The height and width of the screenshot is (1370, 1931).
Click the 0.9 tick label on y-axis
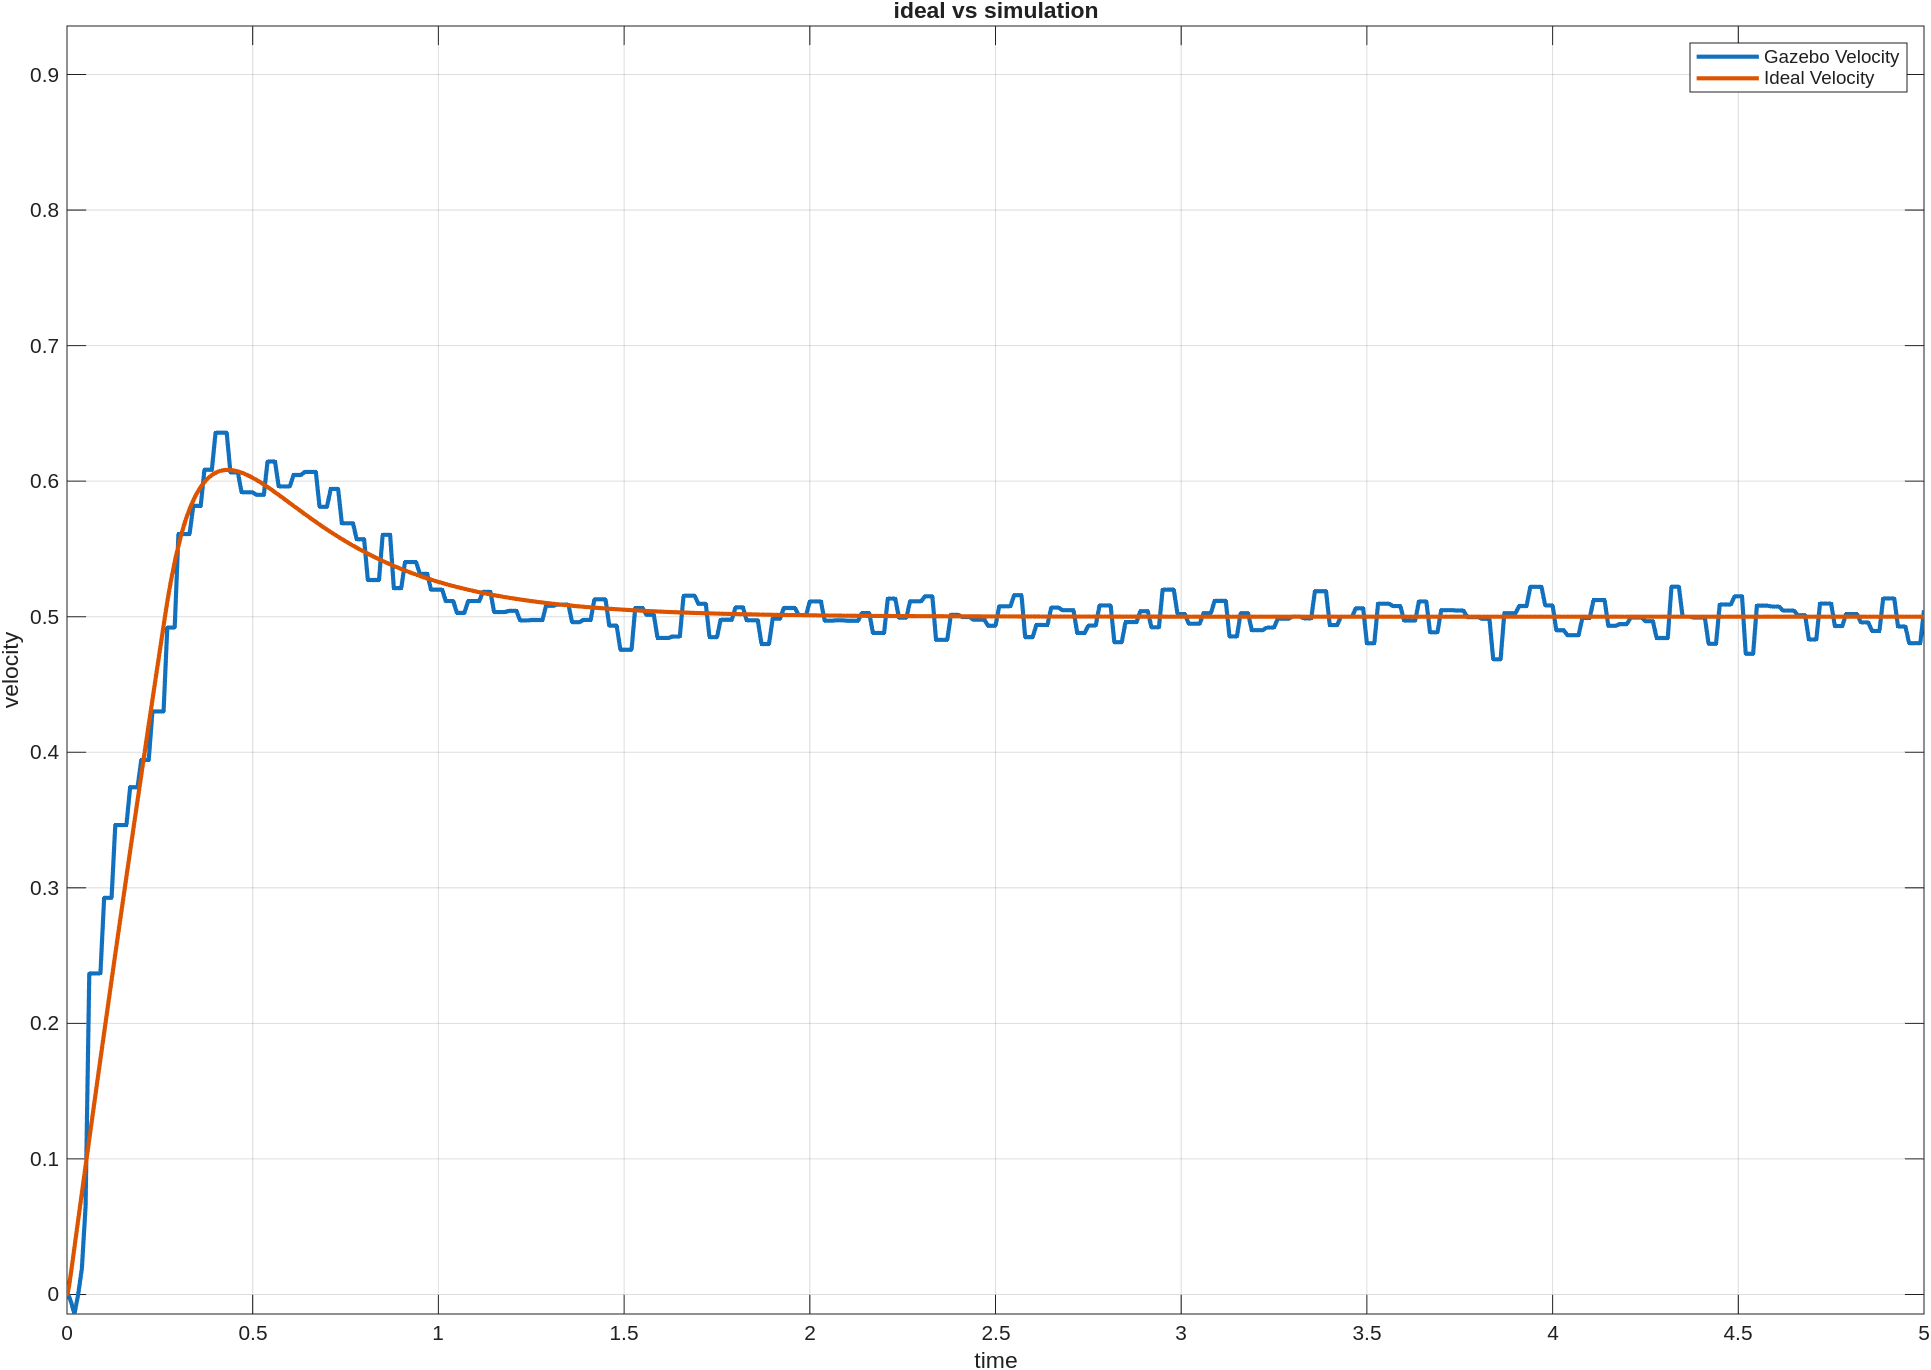(44, 75)
